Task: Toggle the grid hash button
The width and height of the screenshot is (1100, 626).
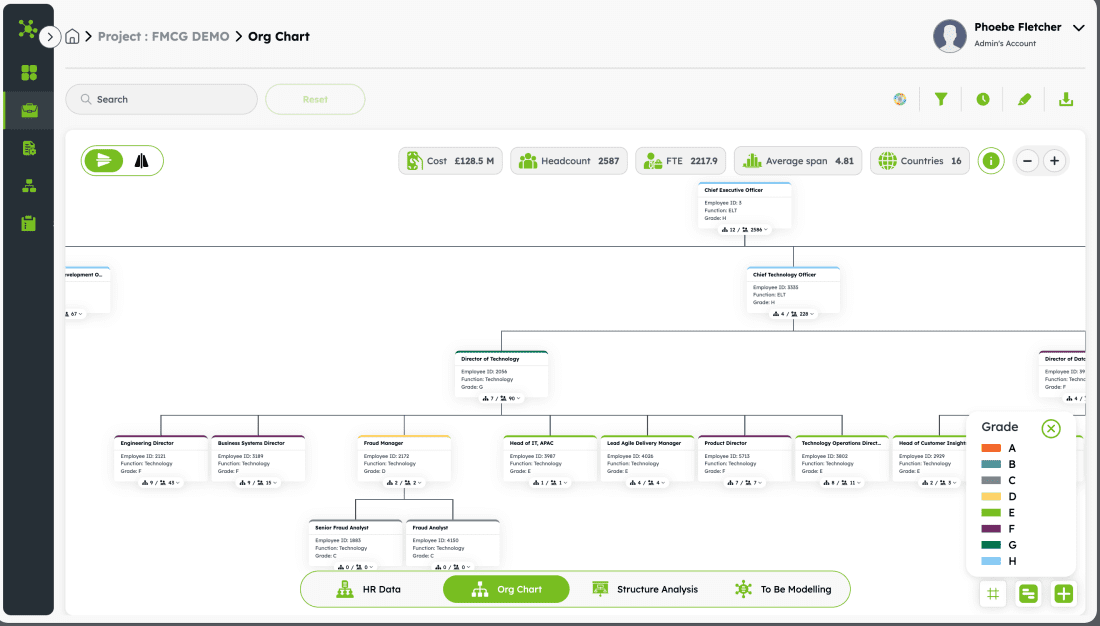Action: click(993, 594)
